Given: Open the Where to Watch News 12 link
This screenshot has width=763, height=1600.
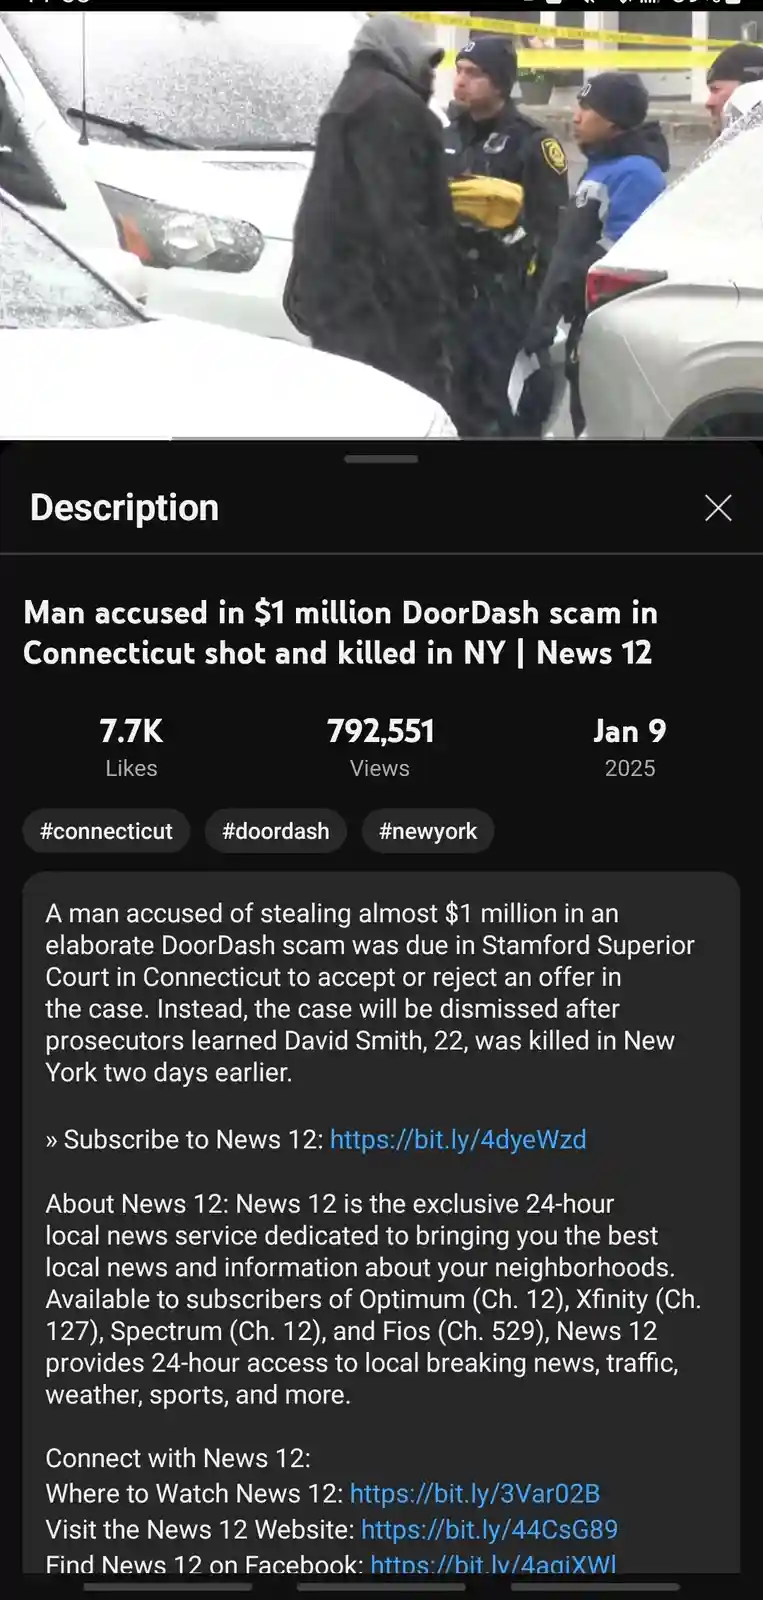Looking at the screenshot, I should tap(475, 1494).
